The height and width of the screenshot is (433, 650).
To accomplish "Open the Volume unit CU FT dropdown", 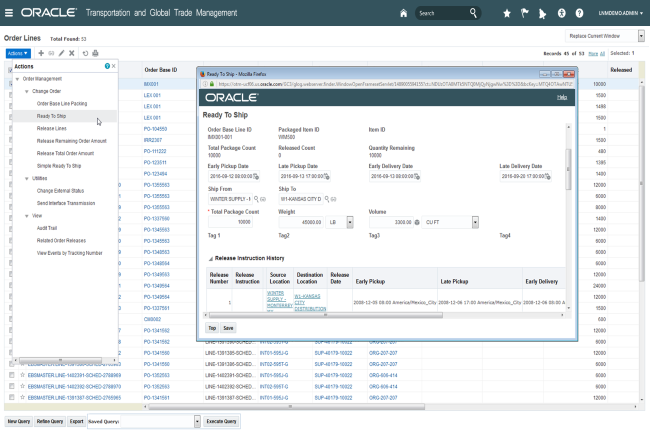I will pyautogui.click(x=475, y=223).
